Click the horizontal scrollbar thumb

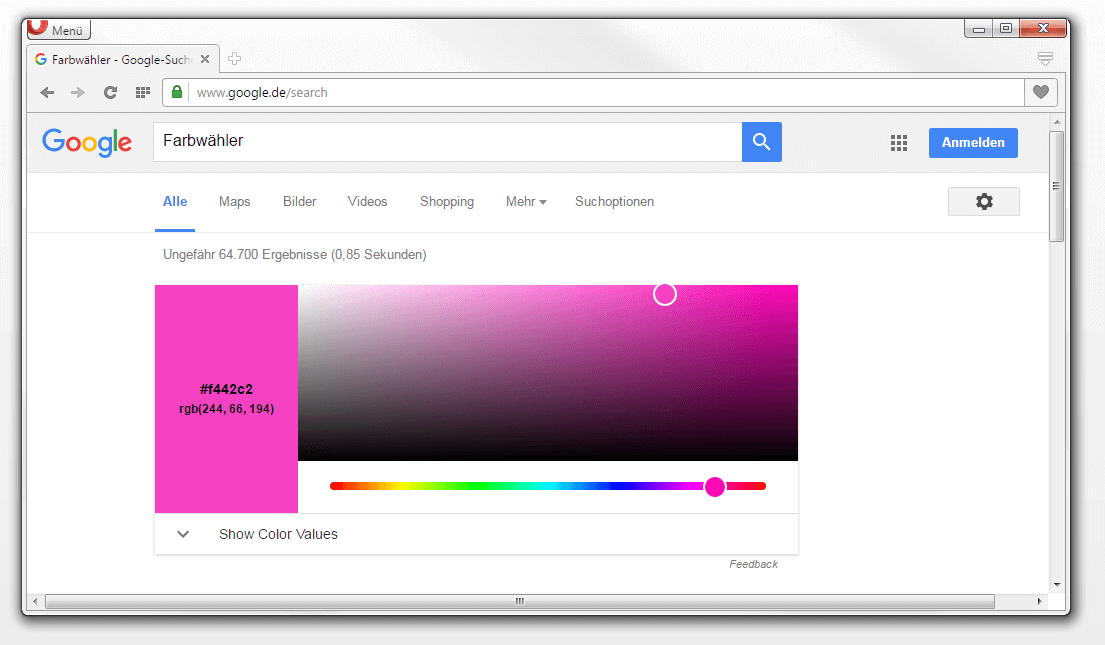[x=519, y=601]
